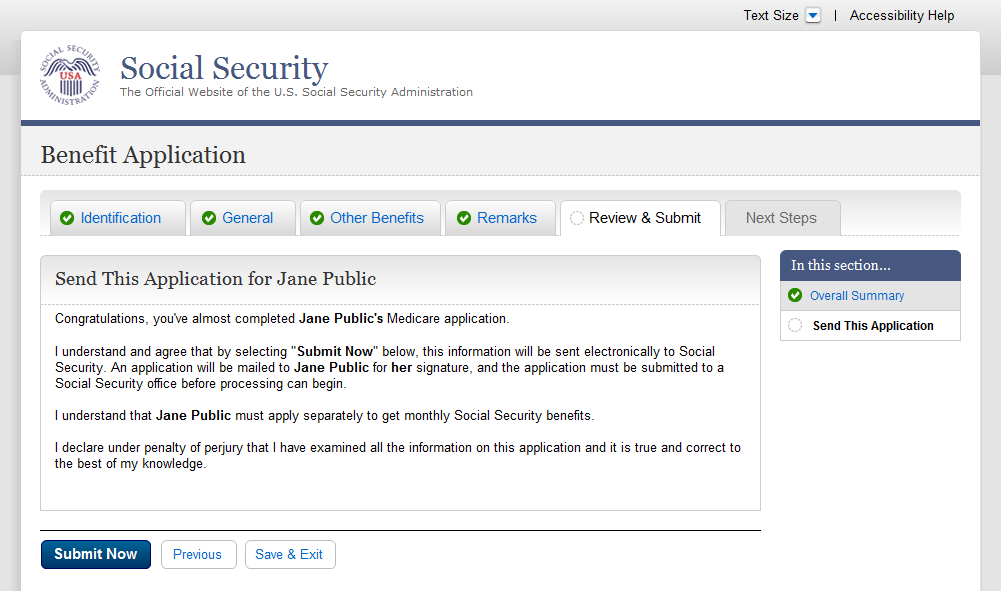Click the green checkmark on Remarks tab
The height and width of the screenshot is (598, 1008).
(464, 219)
